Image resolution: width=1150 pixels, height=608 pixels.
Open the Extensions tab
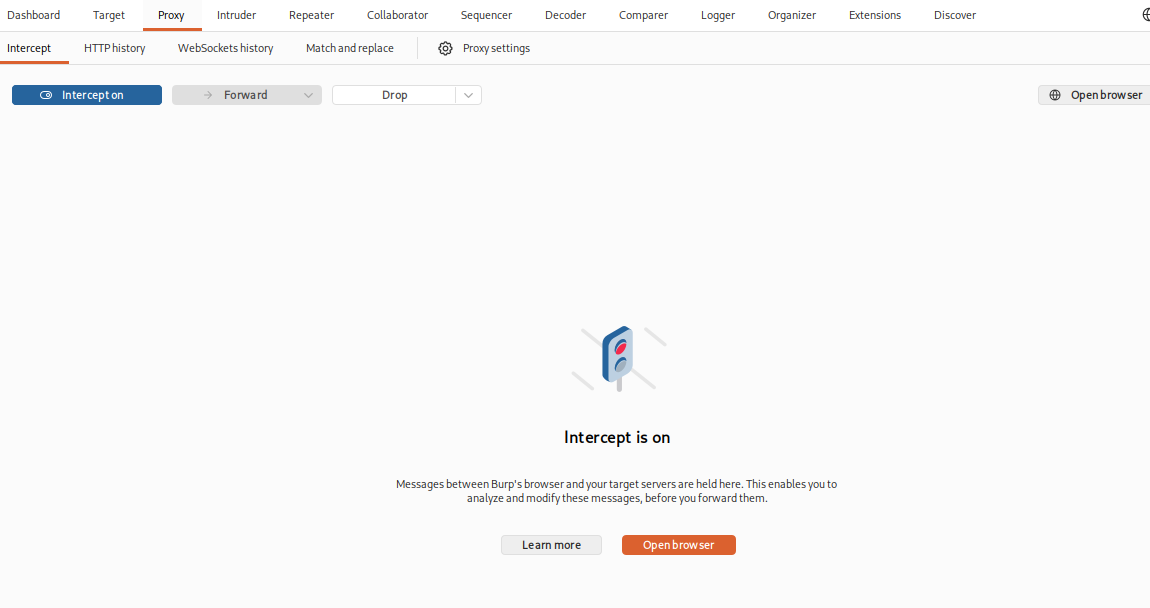coord(874,15)
